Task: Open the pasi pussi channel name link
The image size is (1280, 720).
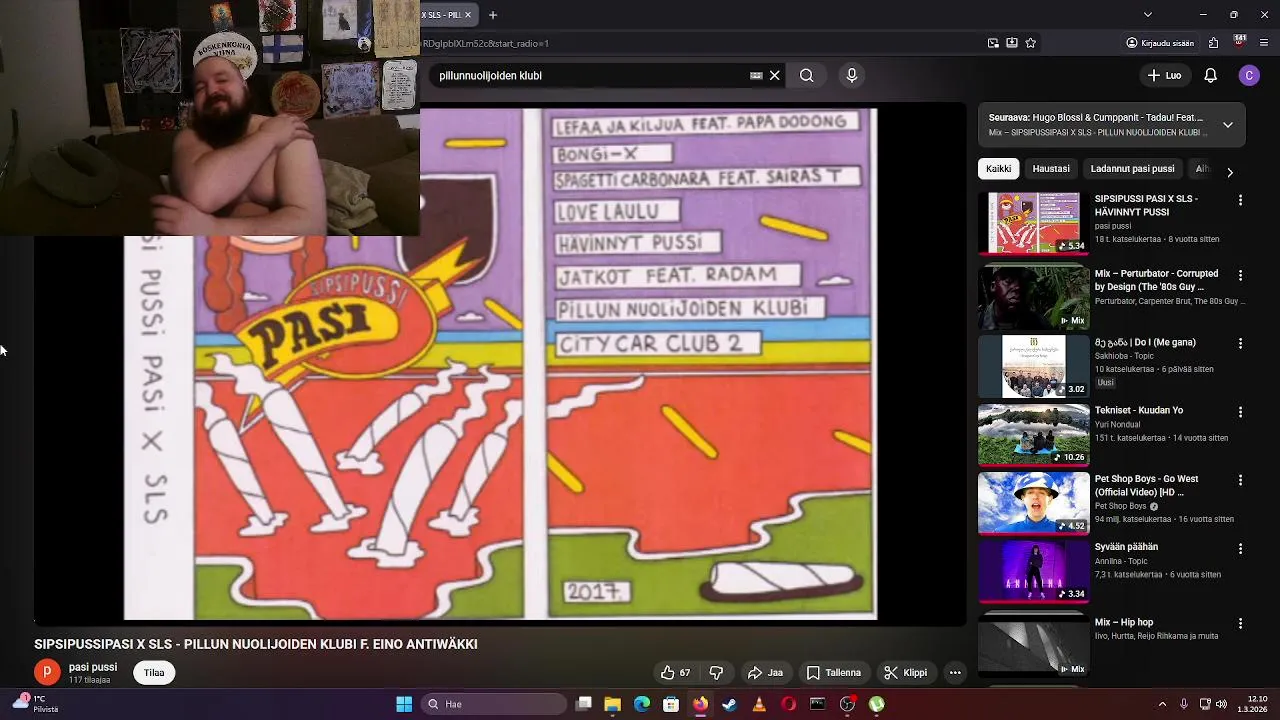Action: point(93,667)
